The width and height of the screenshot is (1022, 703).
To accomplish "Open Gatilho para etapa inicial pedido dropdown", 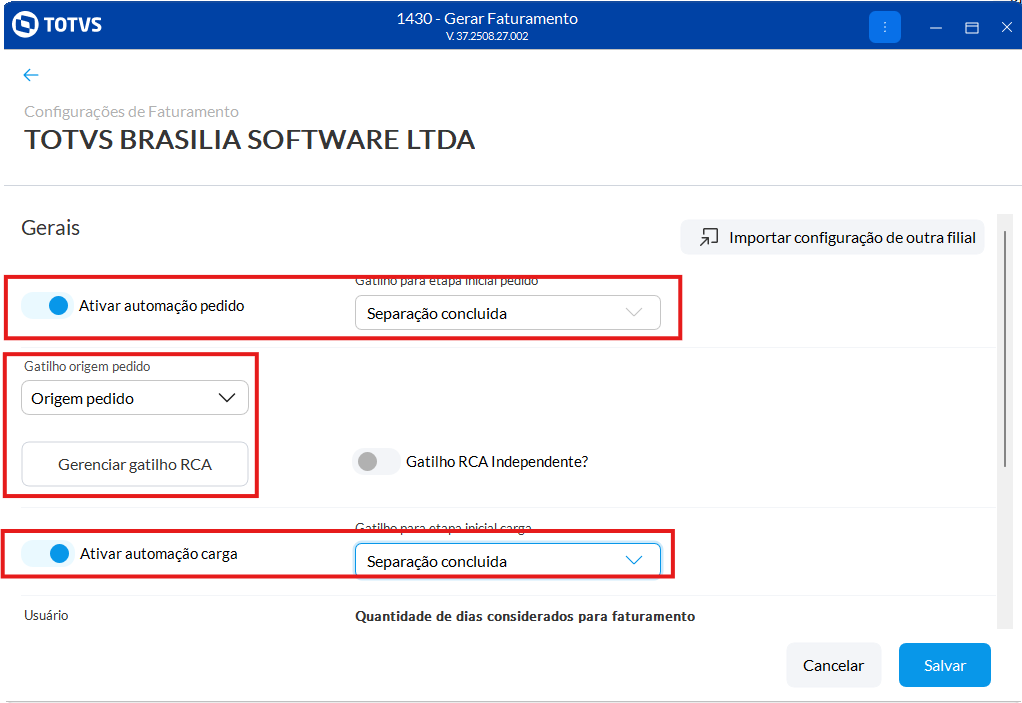I will 507,313.
